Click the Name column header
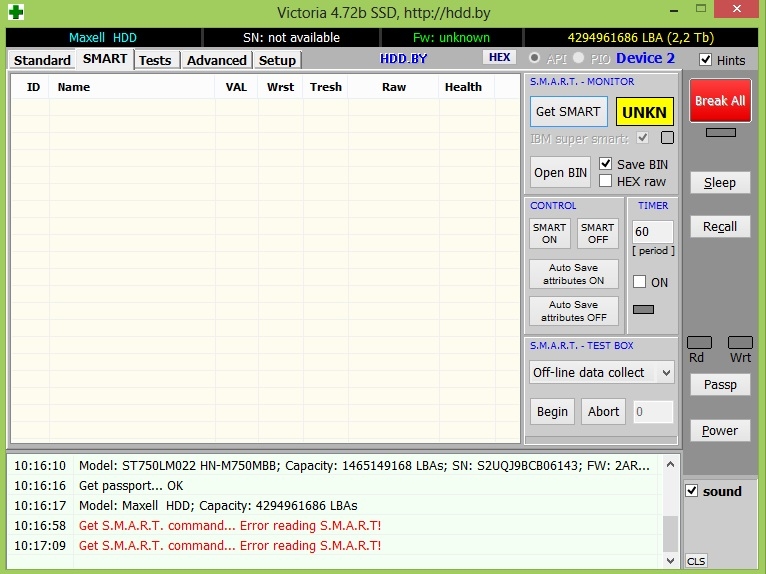This screenshot has height=574, width=766. (132, 87)
